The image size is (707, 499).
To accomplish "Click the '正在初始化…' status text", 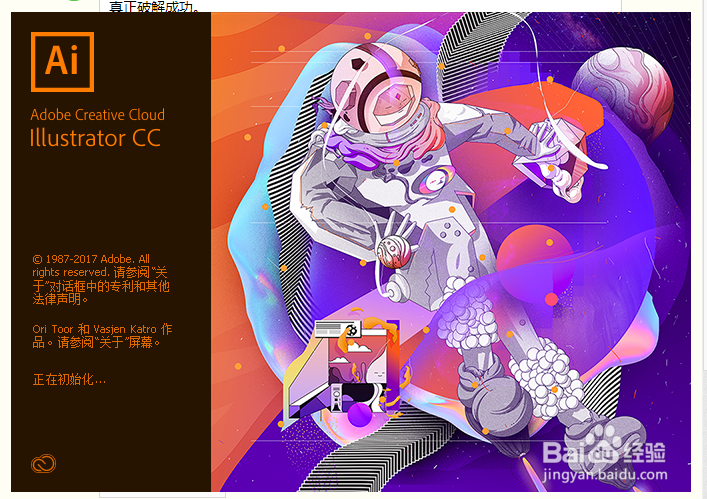I will pyautogui.click(x=69, y=380).
